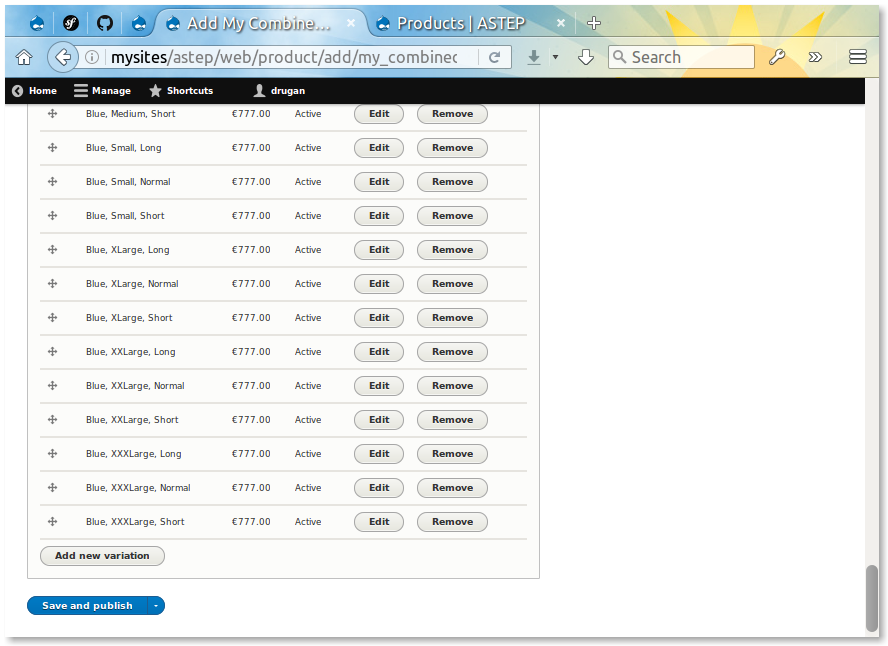Image resolution: width=888 pixels, height=646 pixels.
Task: Close the Add My Combine... tab
Action: (x=351, y=23)
